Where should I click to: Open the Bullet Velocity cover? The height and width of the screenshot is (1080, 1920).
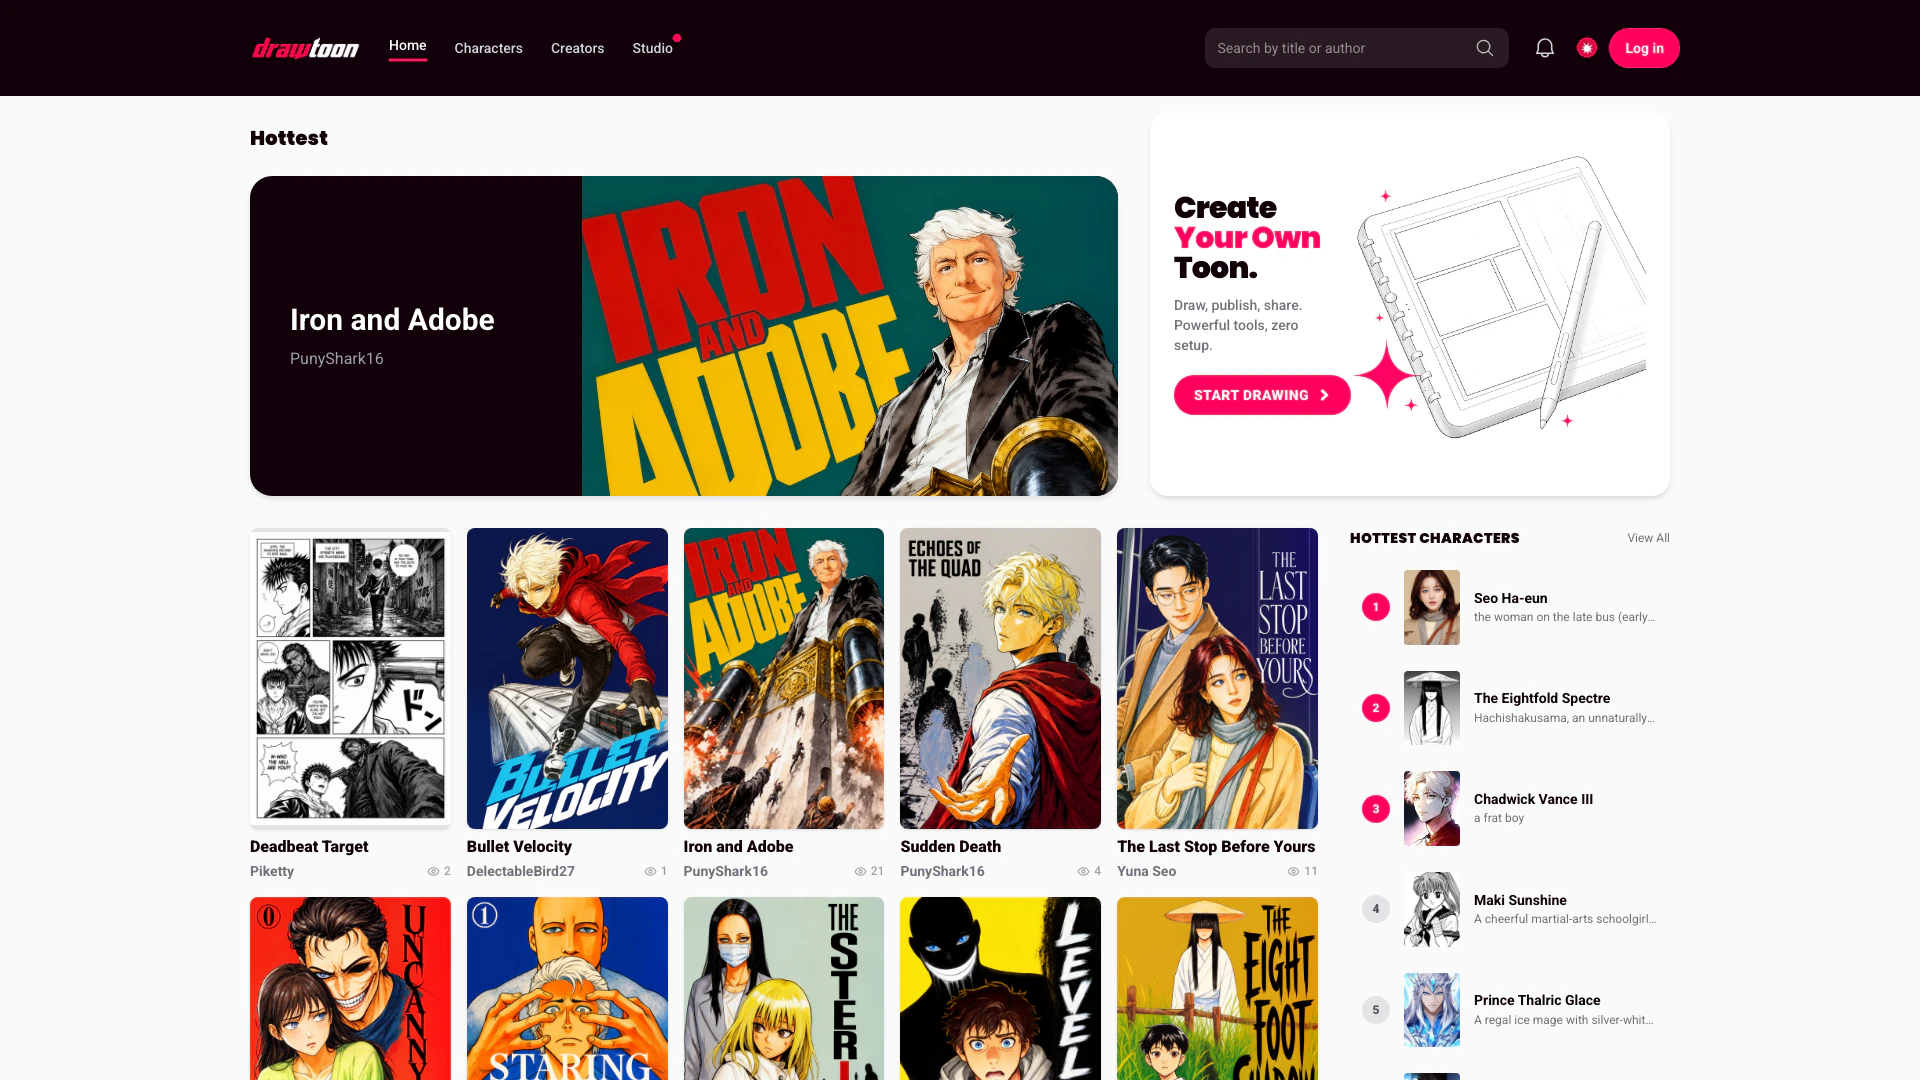(567, 678)
